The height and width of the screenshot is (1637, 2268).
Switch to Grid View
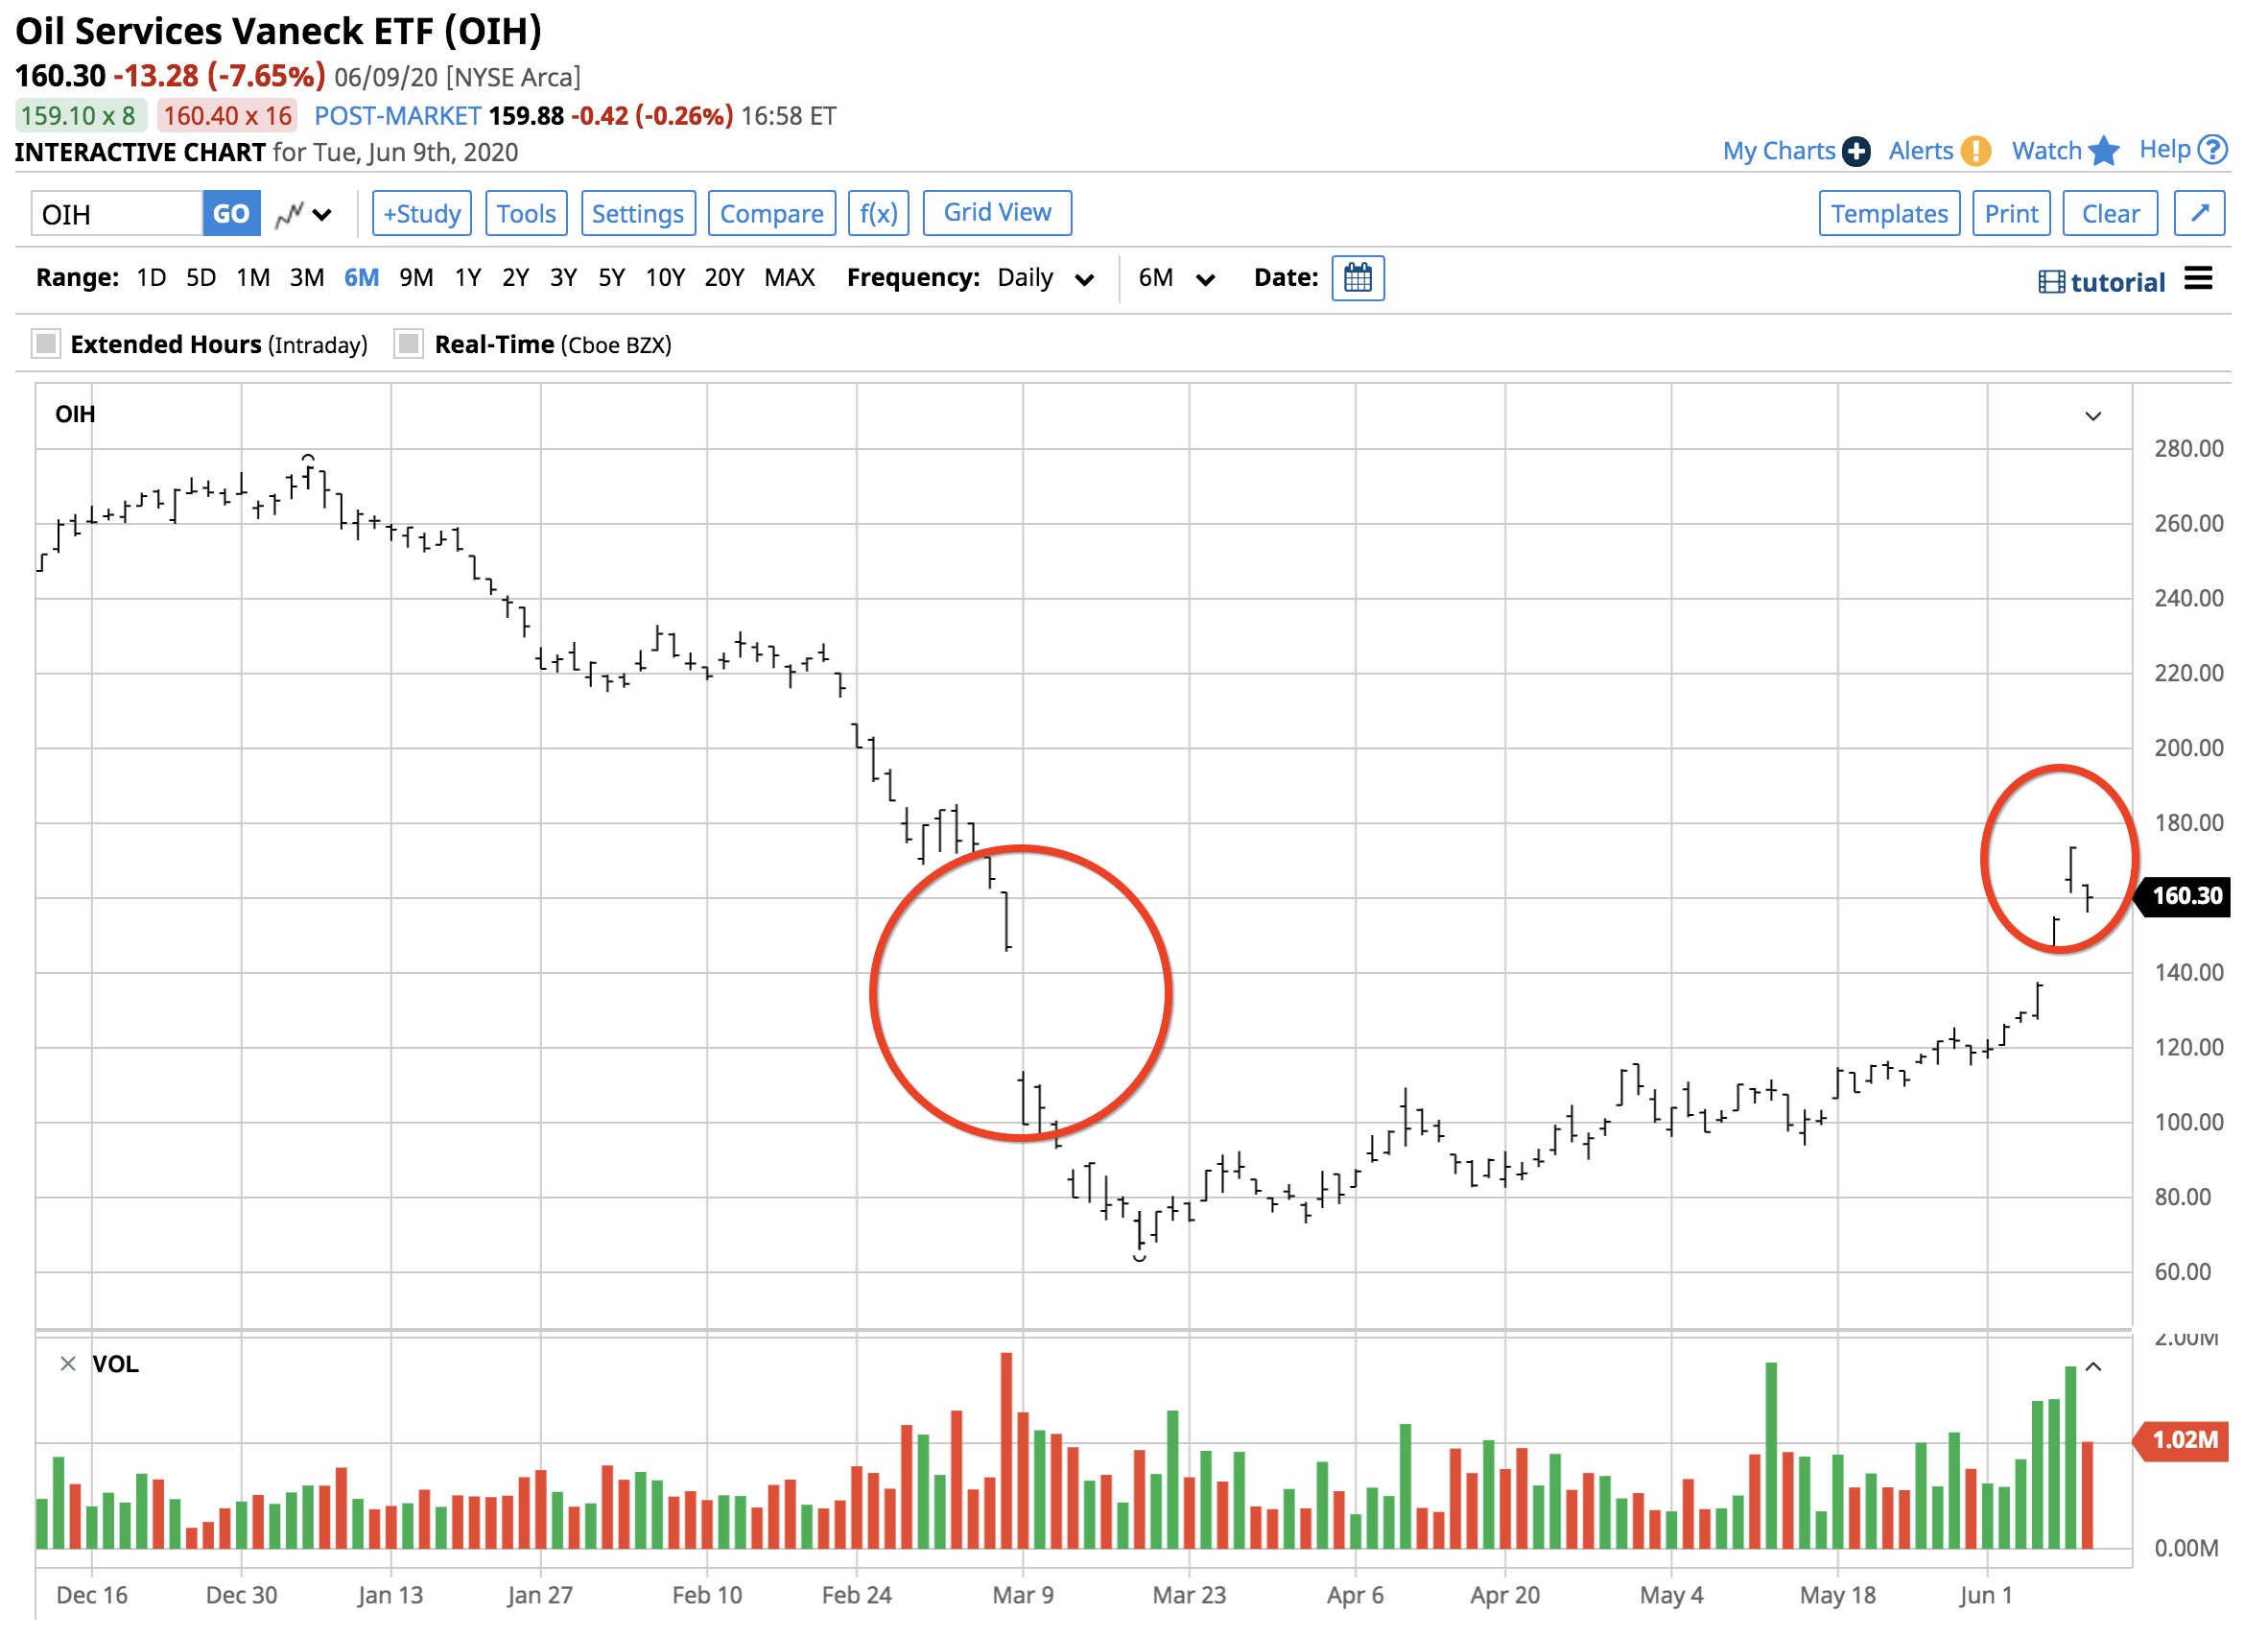click(x=997, y=213)
